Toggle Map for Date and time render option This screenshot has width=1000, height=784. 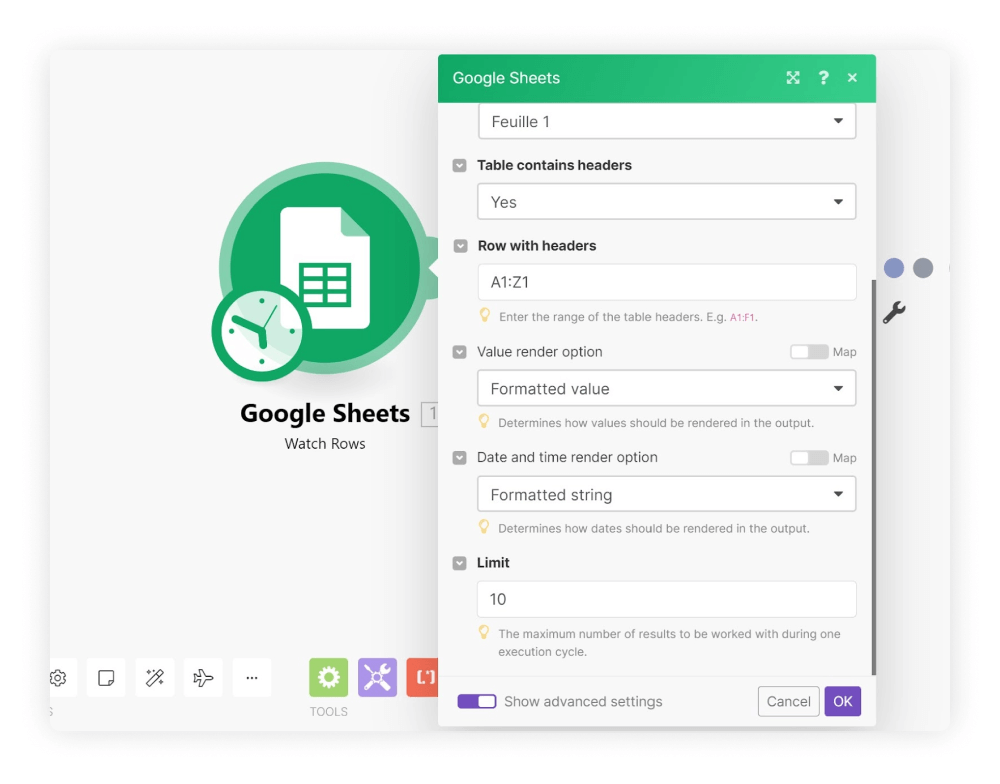pos(809,458)
